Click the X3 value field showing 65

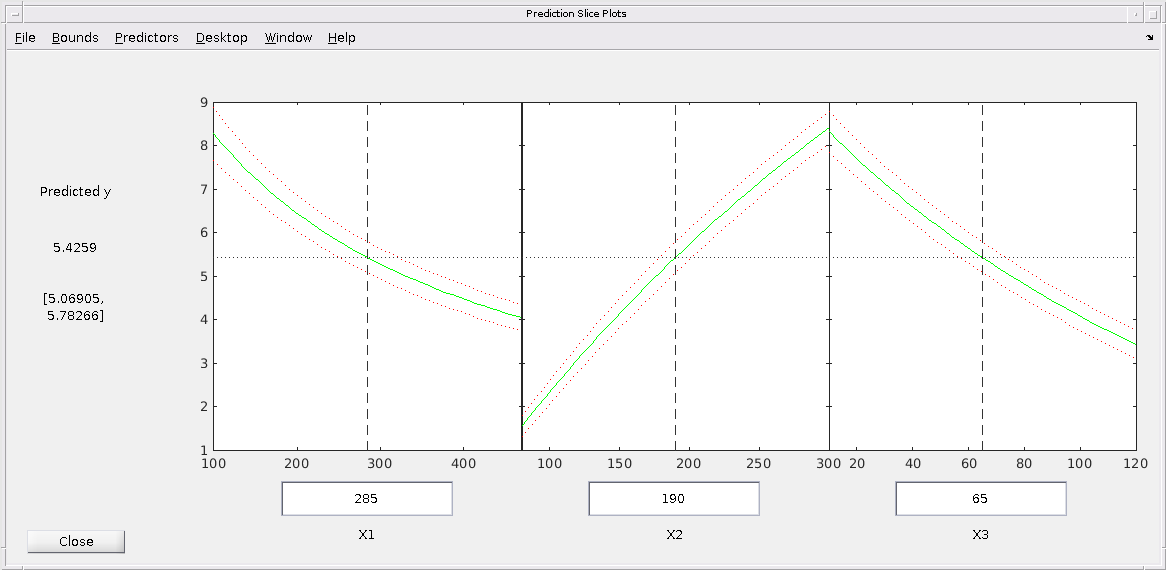[x=980, y=499]
